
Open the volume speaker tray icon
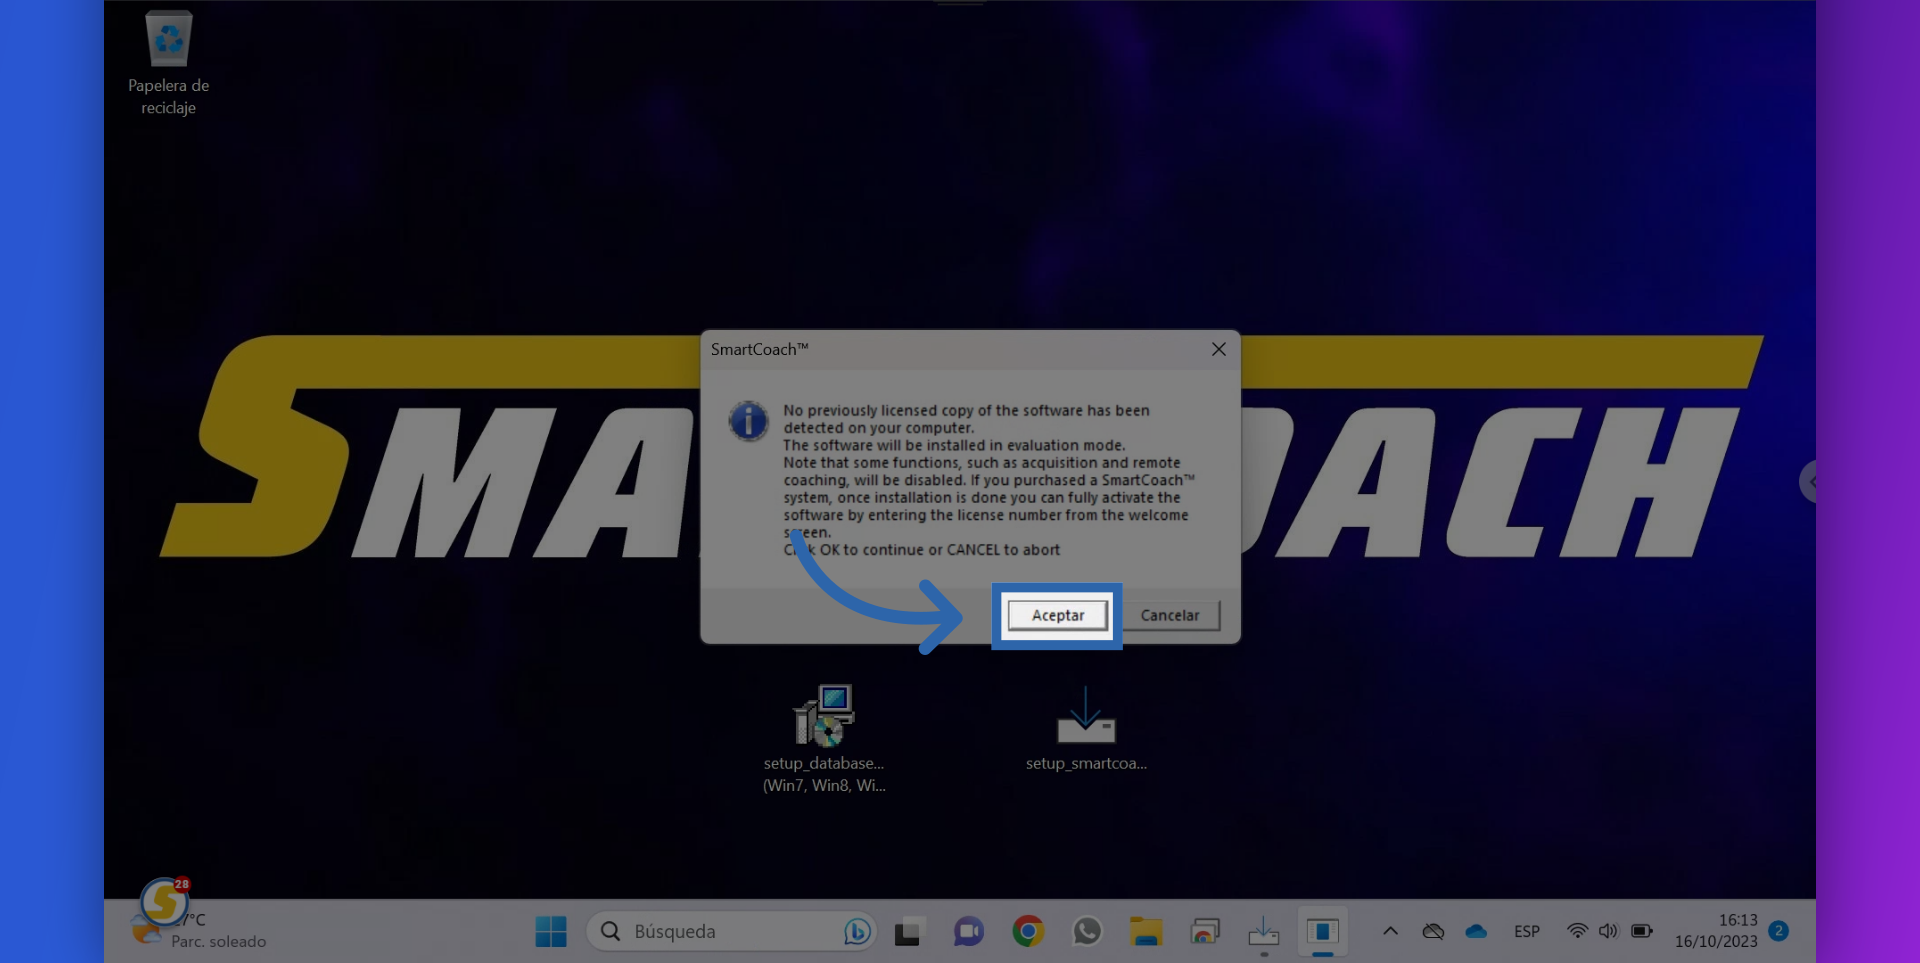(1608, 931)
